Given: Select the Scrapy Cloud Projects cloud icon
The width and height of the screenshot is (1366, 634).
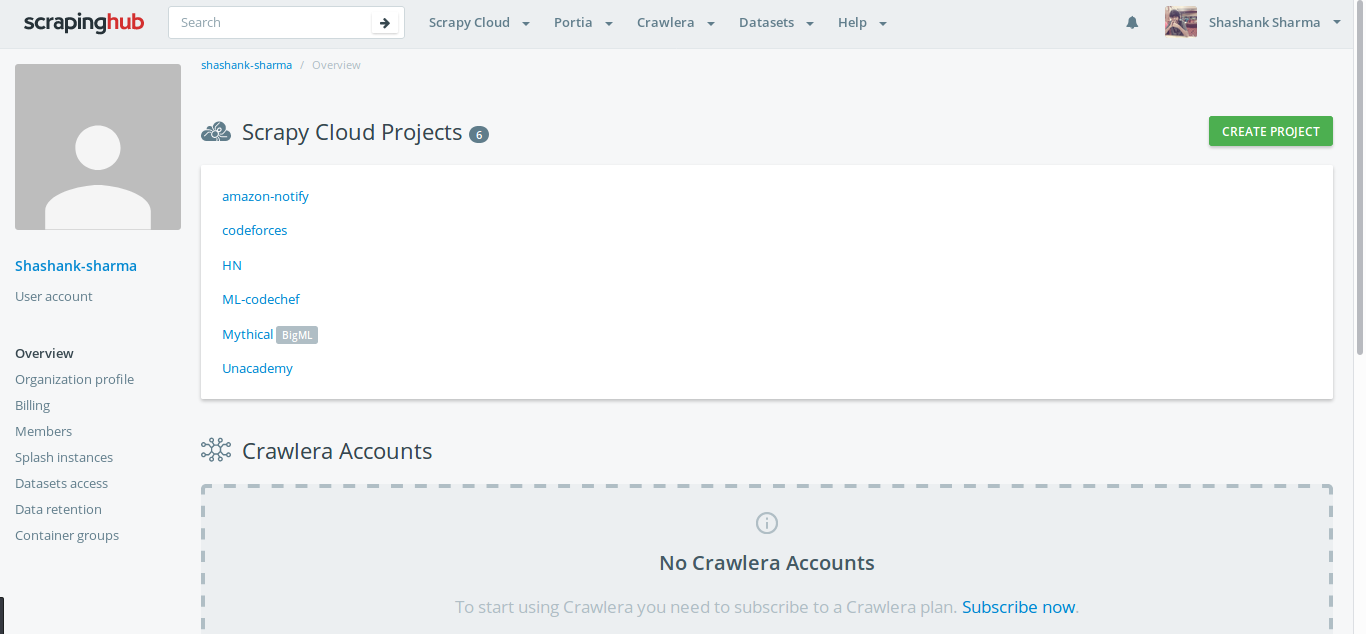Looking at the screenshot, I should point(216,132).
